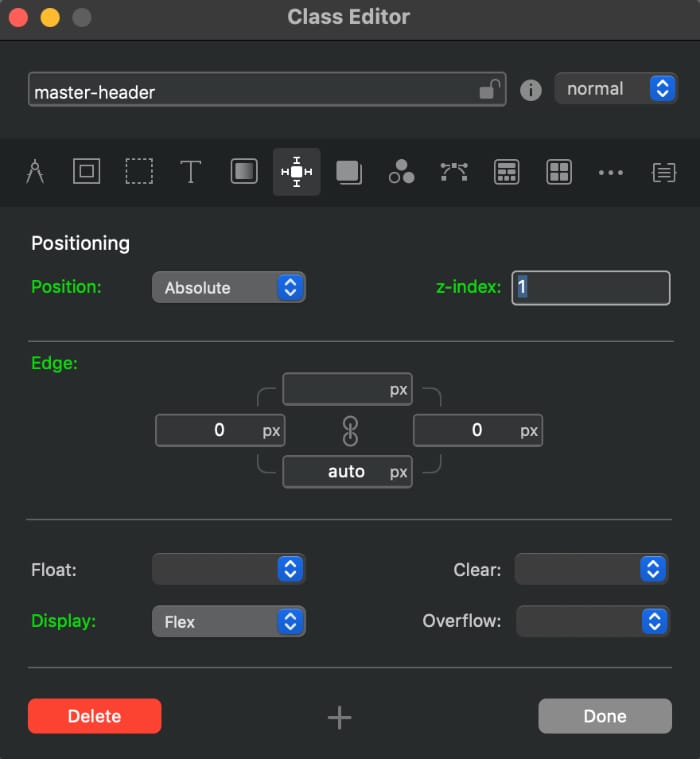Select the three-circles filter icon

click(x=402, y=172)
